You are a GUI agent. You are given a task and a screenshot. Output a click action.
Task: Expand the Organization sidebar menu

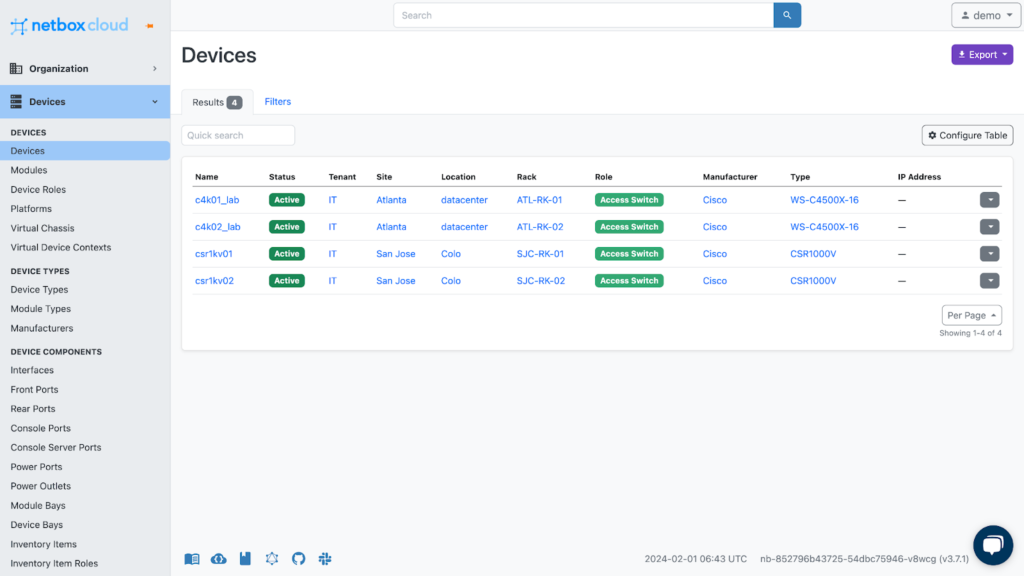[x=85, y=69]
